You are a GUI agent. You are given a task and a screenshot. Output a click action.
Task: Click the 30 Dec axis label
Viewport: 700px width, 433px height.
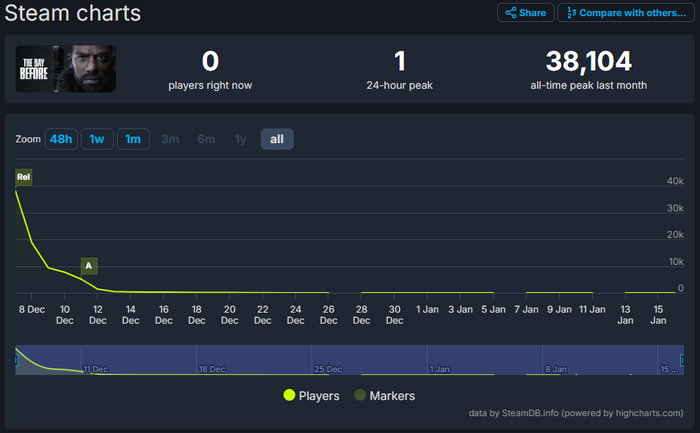(x=394, y=315)
